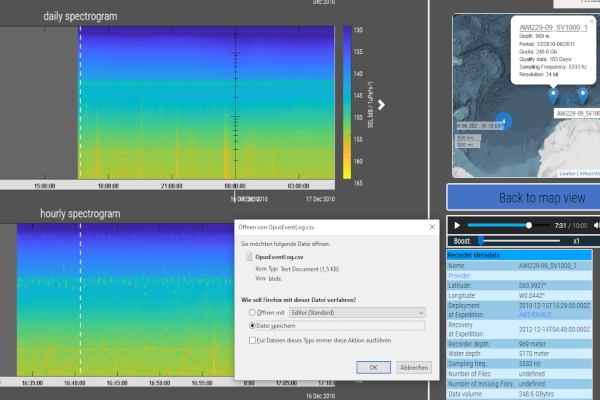Select the 'Datei speichern' radio option
The image size is (600, 400).
tap(252, 325)
